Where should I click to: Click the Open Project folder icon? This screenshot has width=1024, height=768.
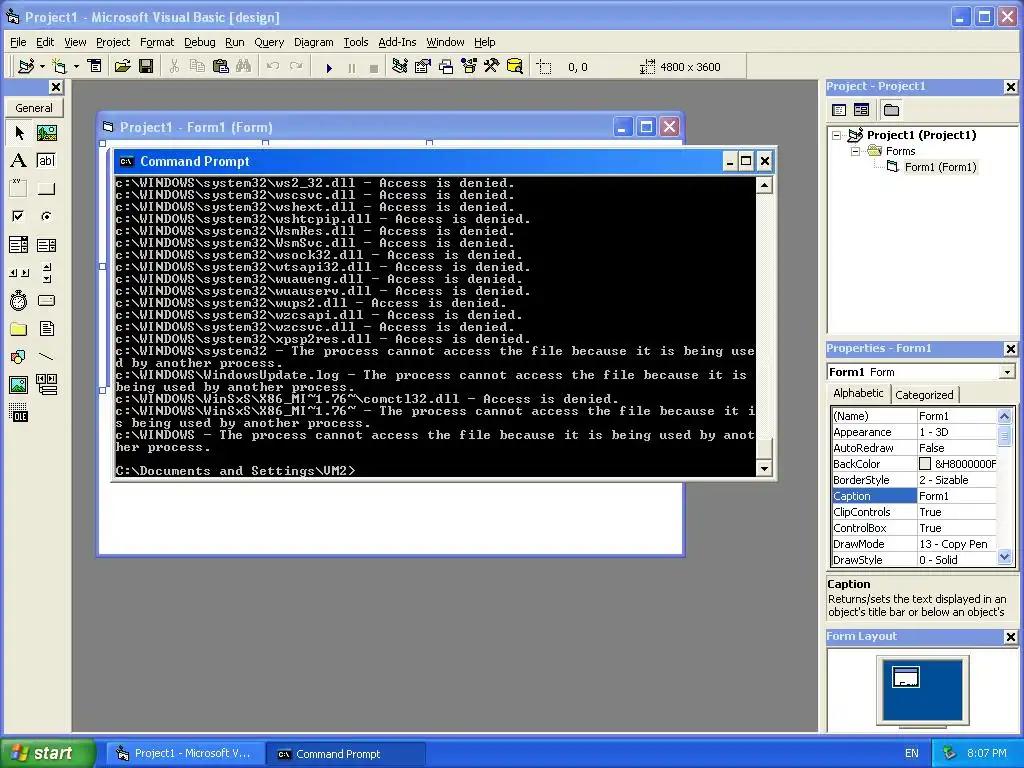pyautogui.click(x=122, y=67)
